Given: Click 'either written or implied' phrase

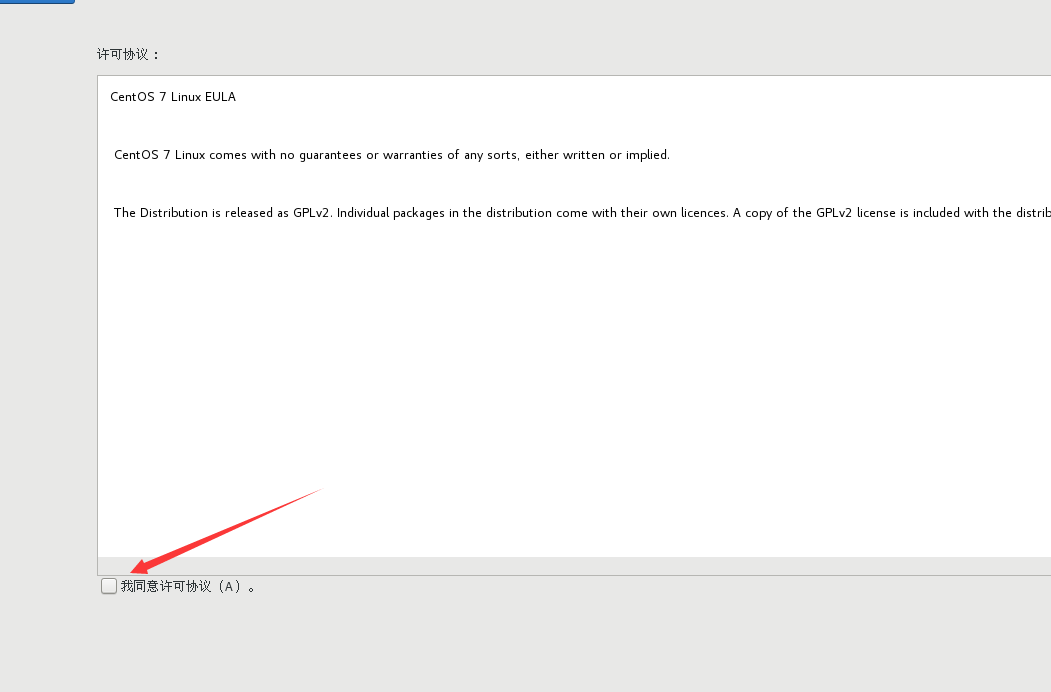Looking at the screenshot, I should pos(597,155).
